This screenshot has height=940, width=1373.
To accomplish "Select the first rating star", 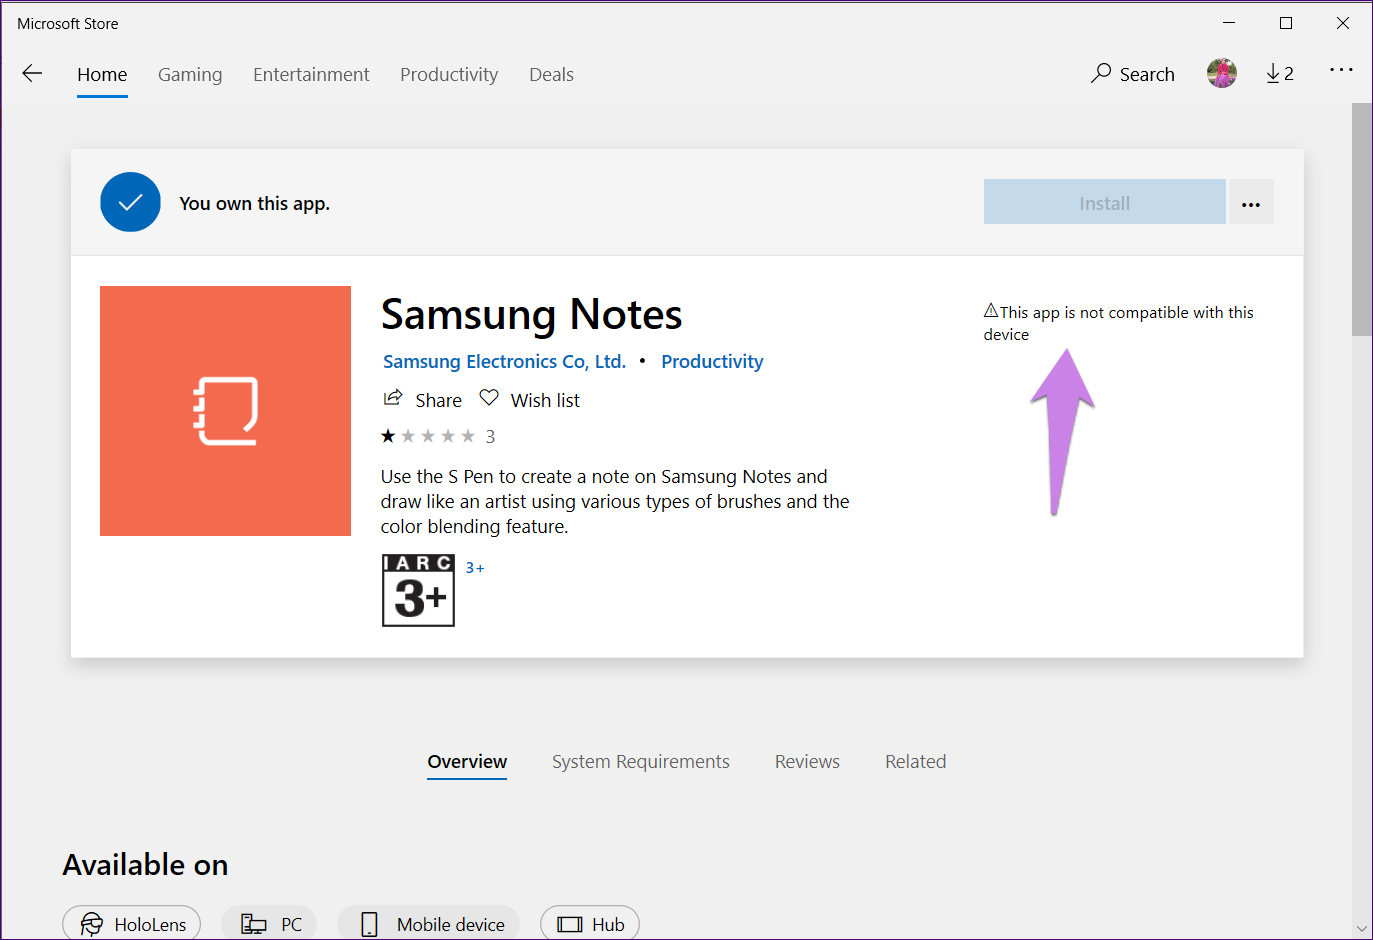I will (x=388, y=435).
